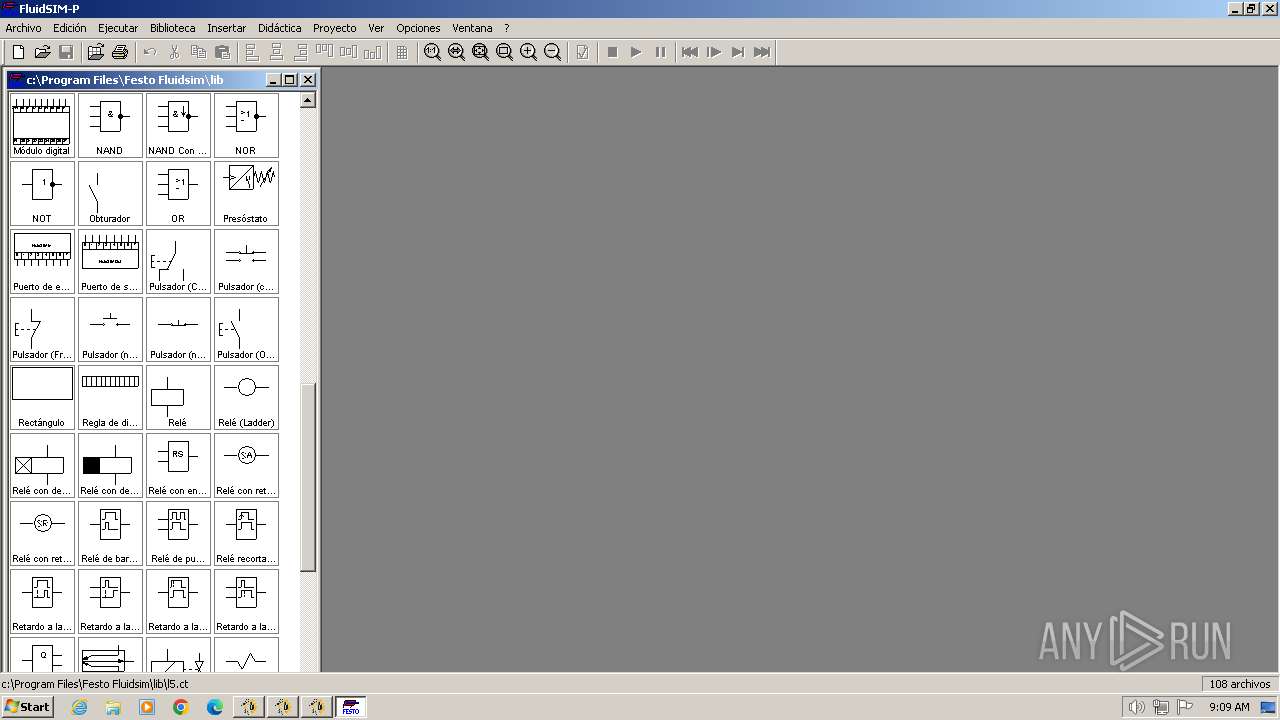Pause the simulation
Screen dimensions: 1280x720
click(660, 52)
